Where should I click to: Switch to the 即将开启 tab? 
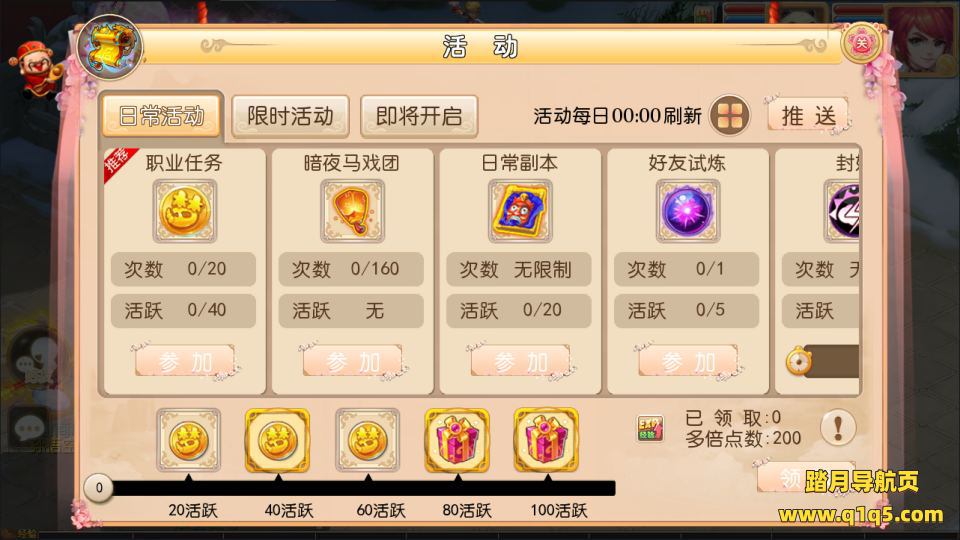(x=419, y=116)
